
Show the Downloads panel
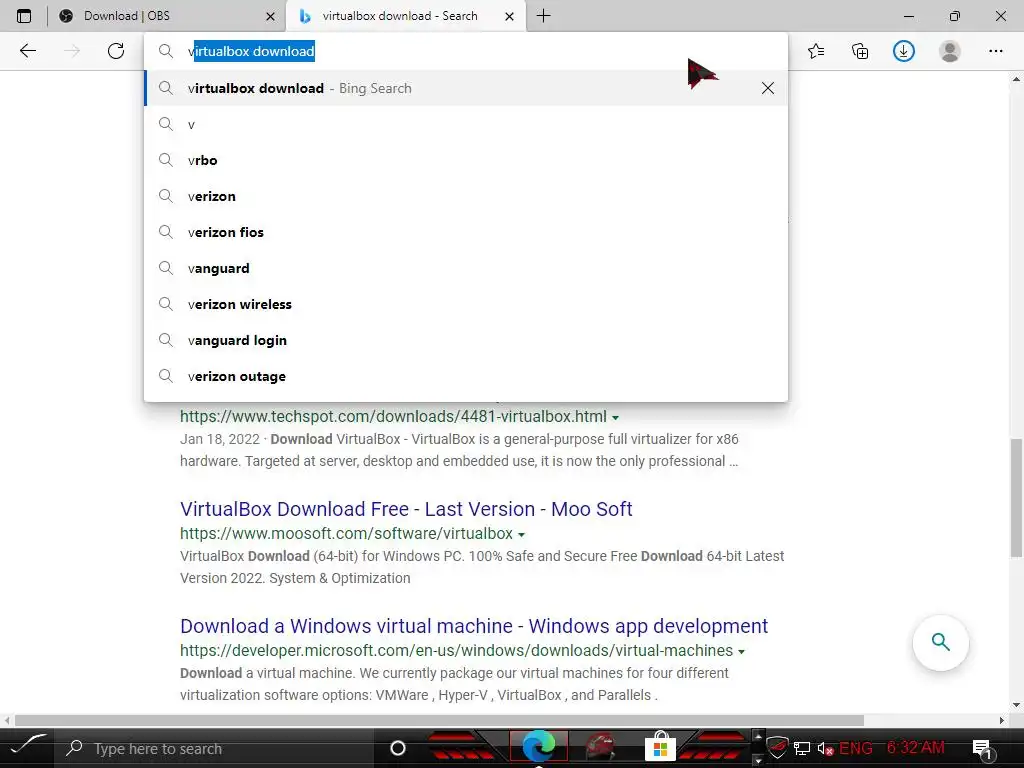tap(904, 51)
